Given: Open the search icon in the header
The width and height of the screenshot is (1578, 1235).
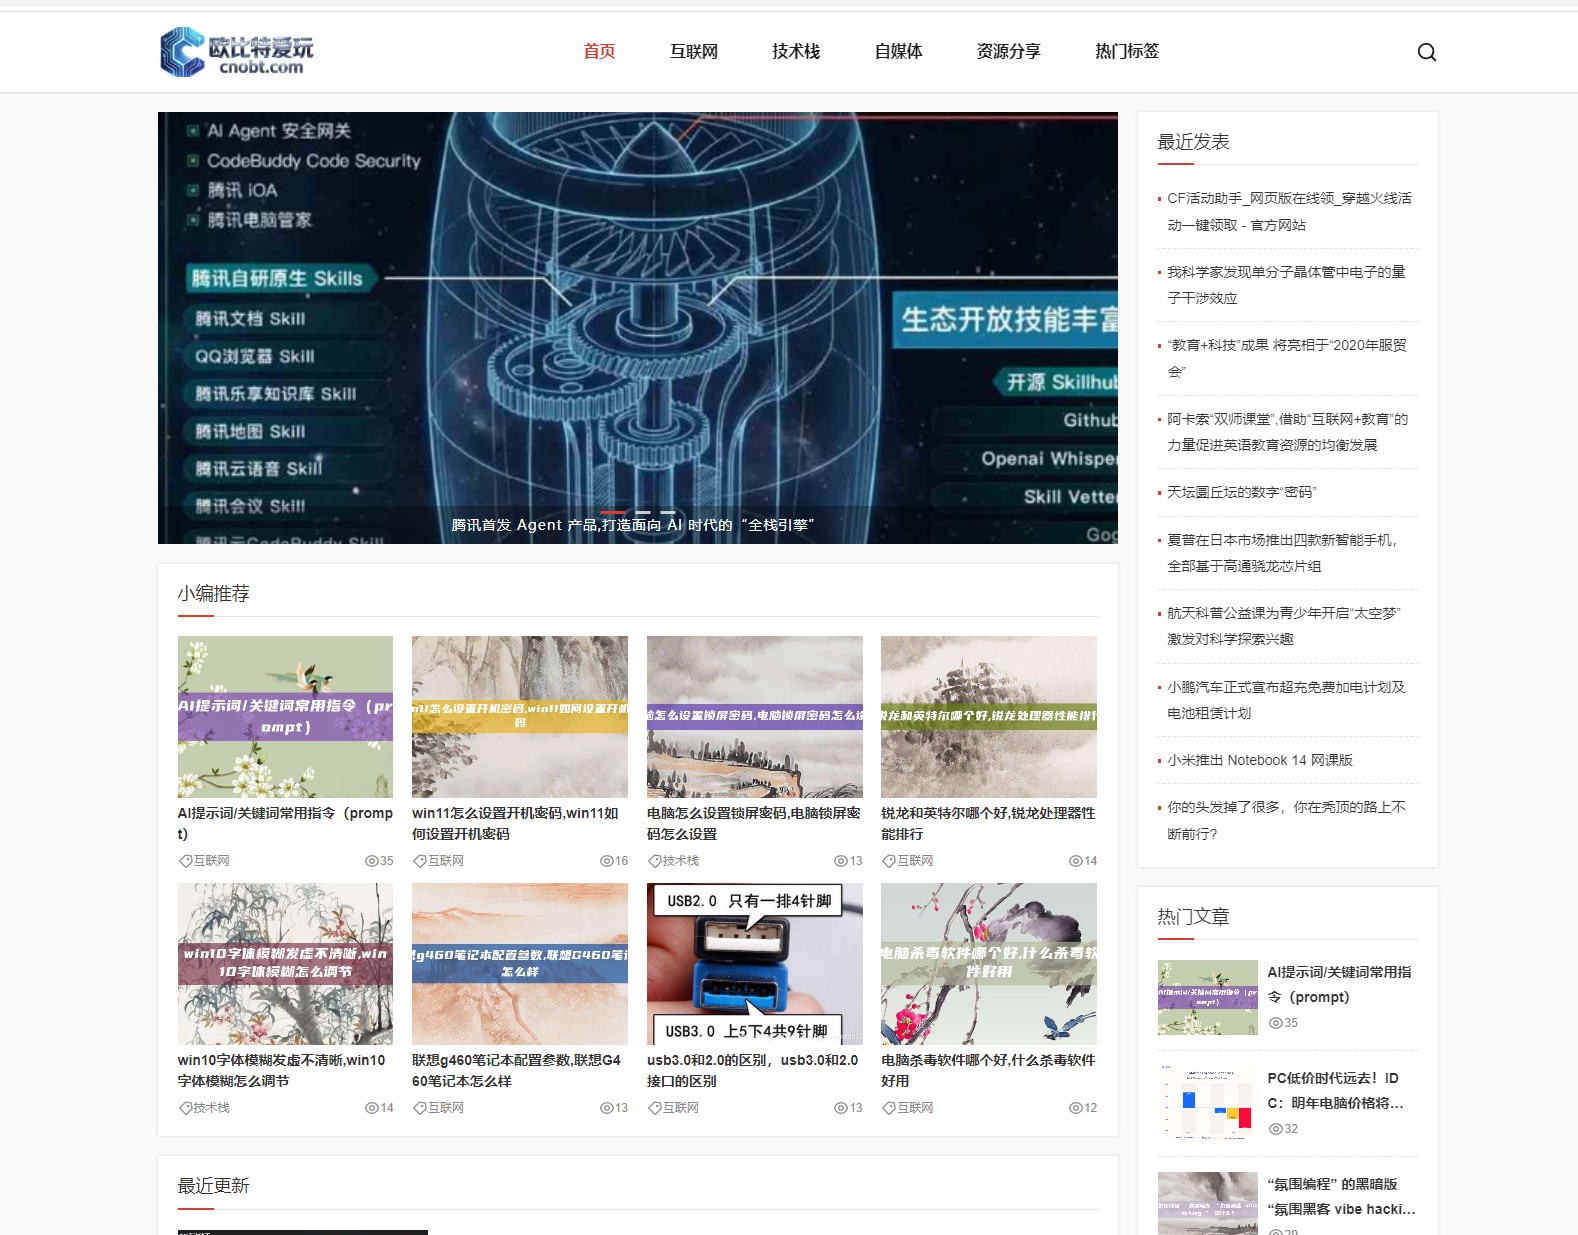Looking at the screenshot, I should tap(1426, 52).
